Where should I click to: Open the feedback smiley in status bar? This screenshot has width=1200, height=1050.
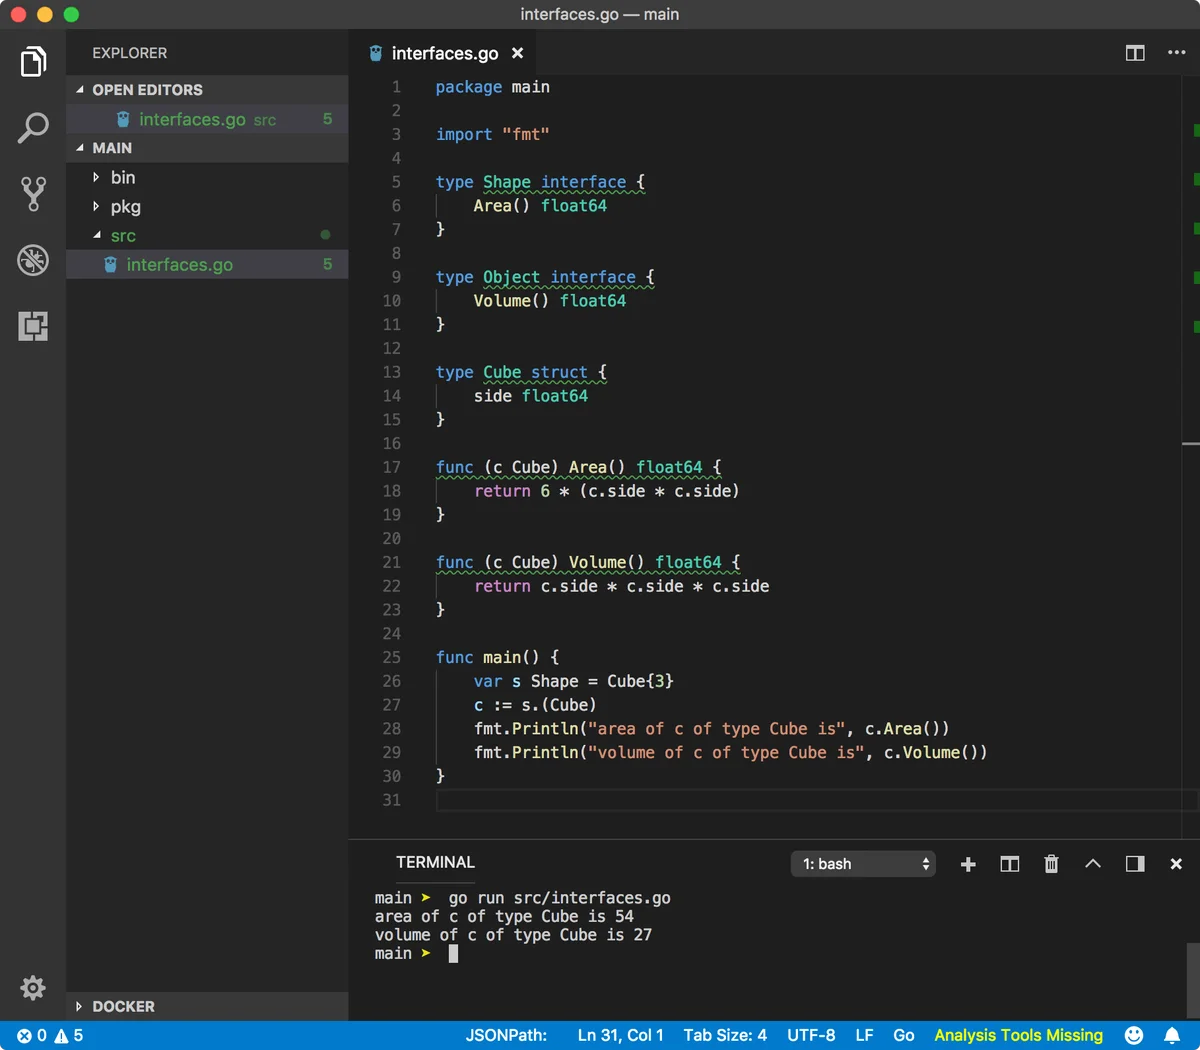point(1134,1035)
